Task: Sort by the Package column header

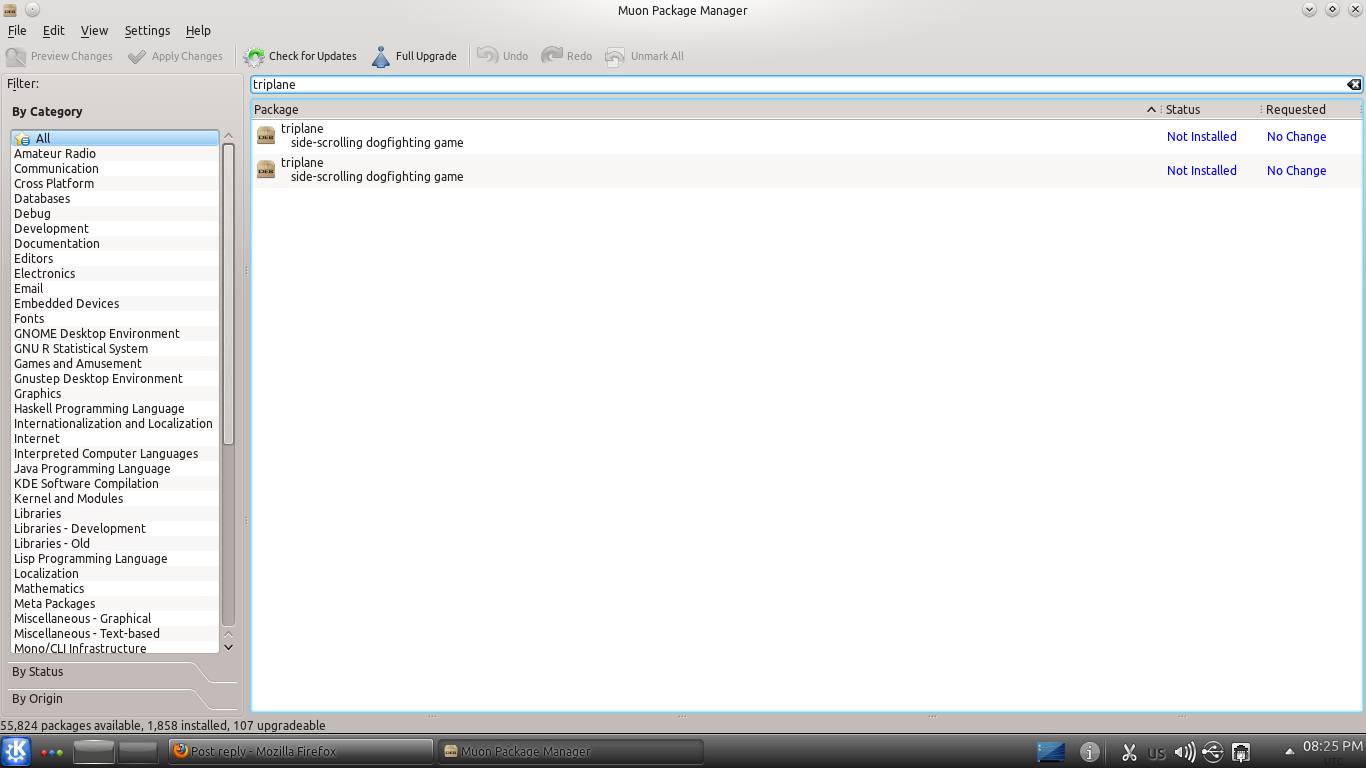Action: pos(700,110)
